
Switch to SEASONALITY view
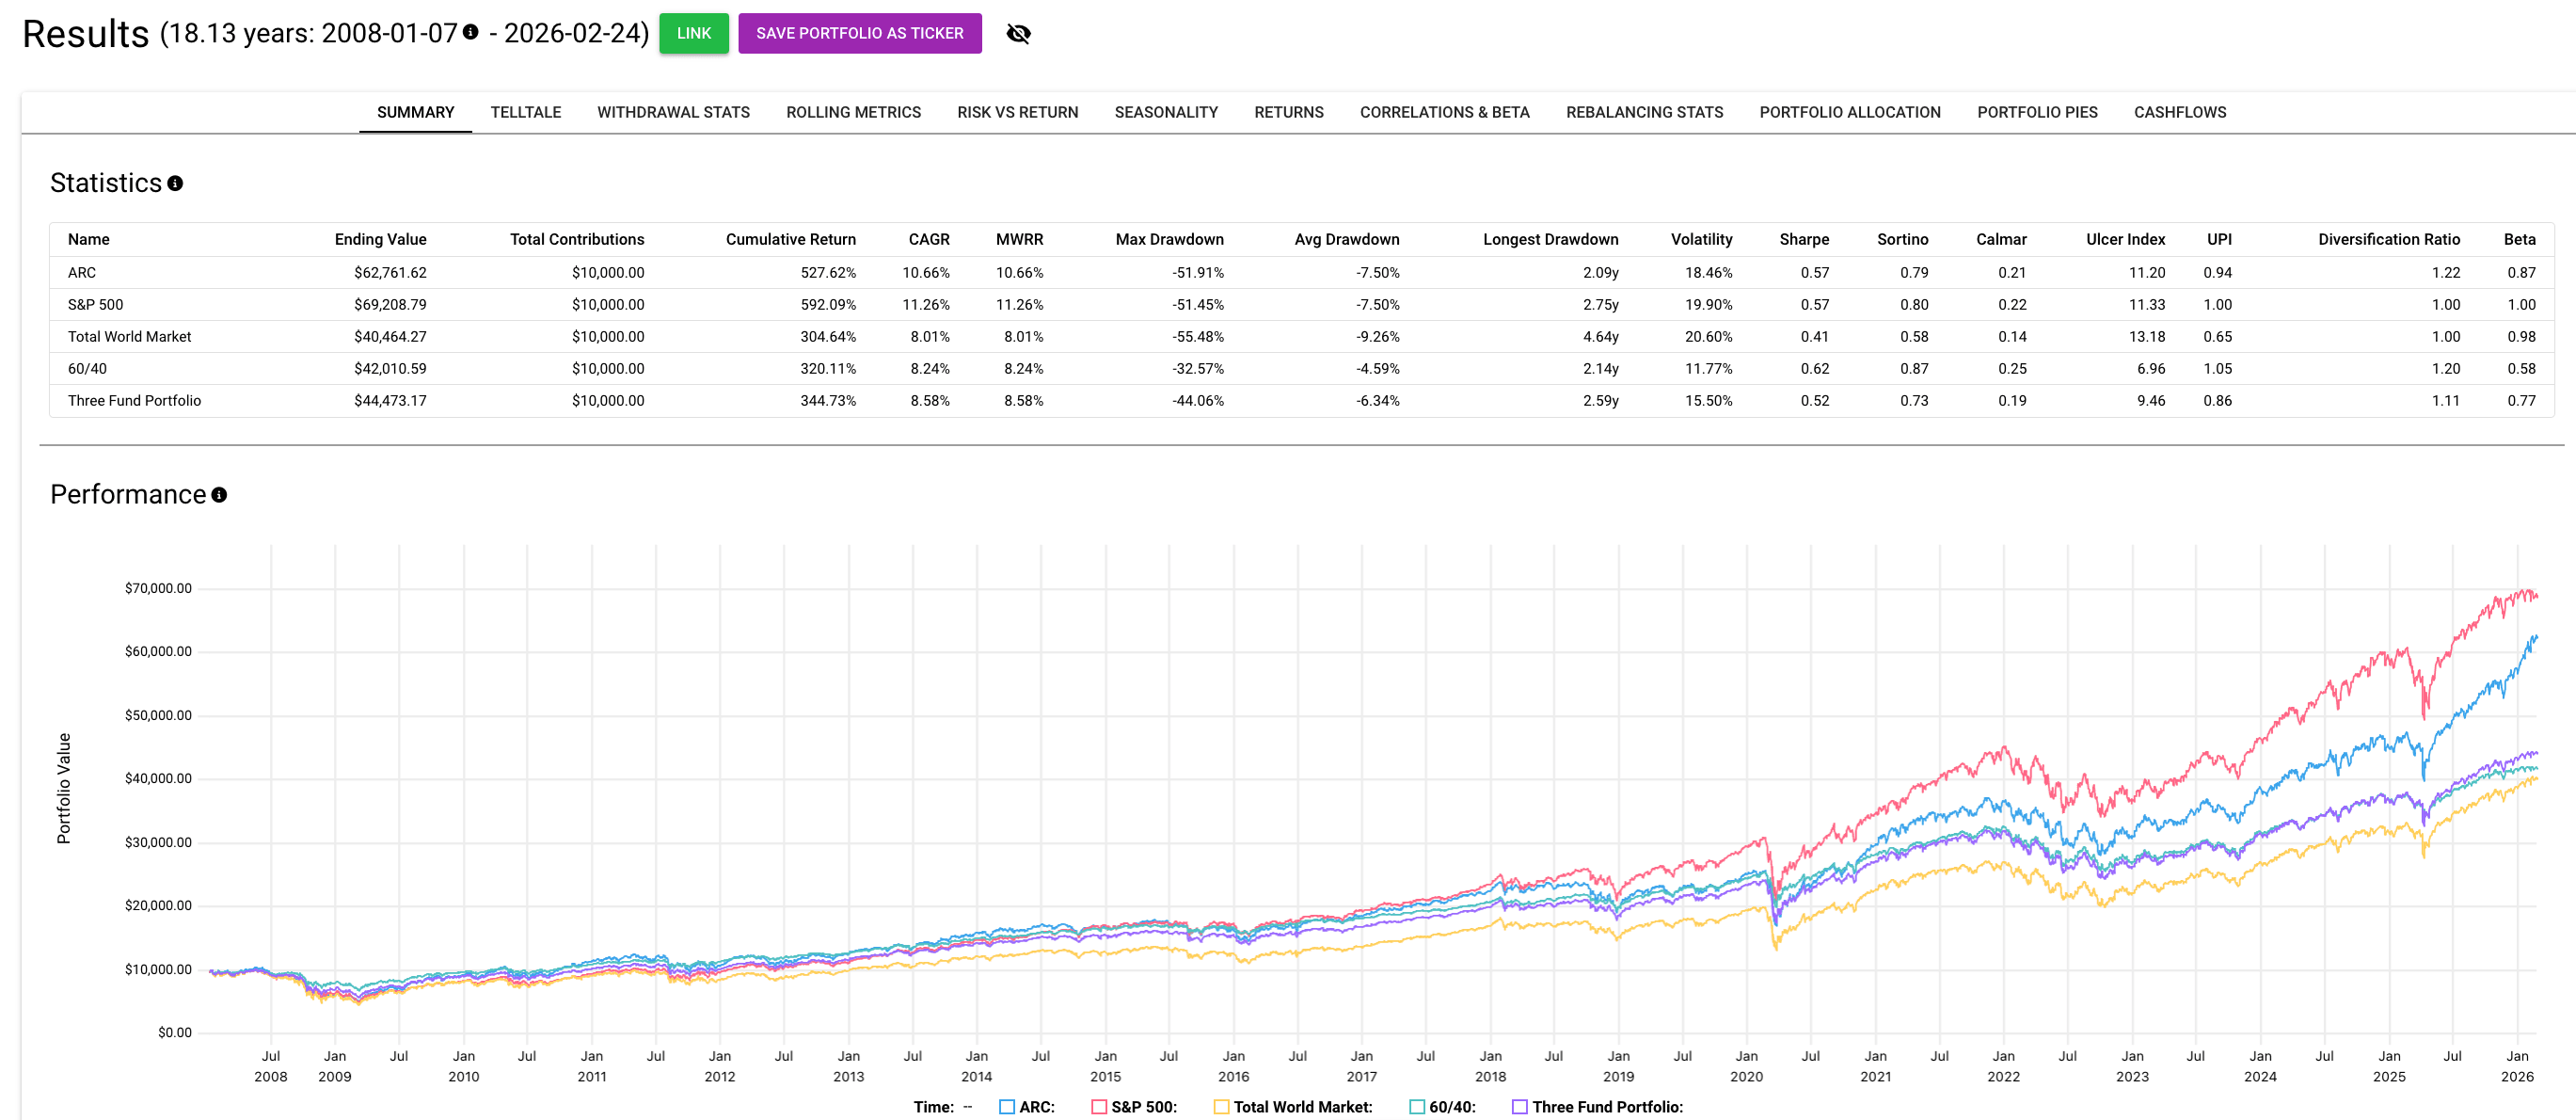tap(1165, 112)
